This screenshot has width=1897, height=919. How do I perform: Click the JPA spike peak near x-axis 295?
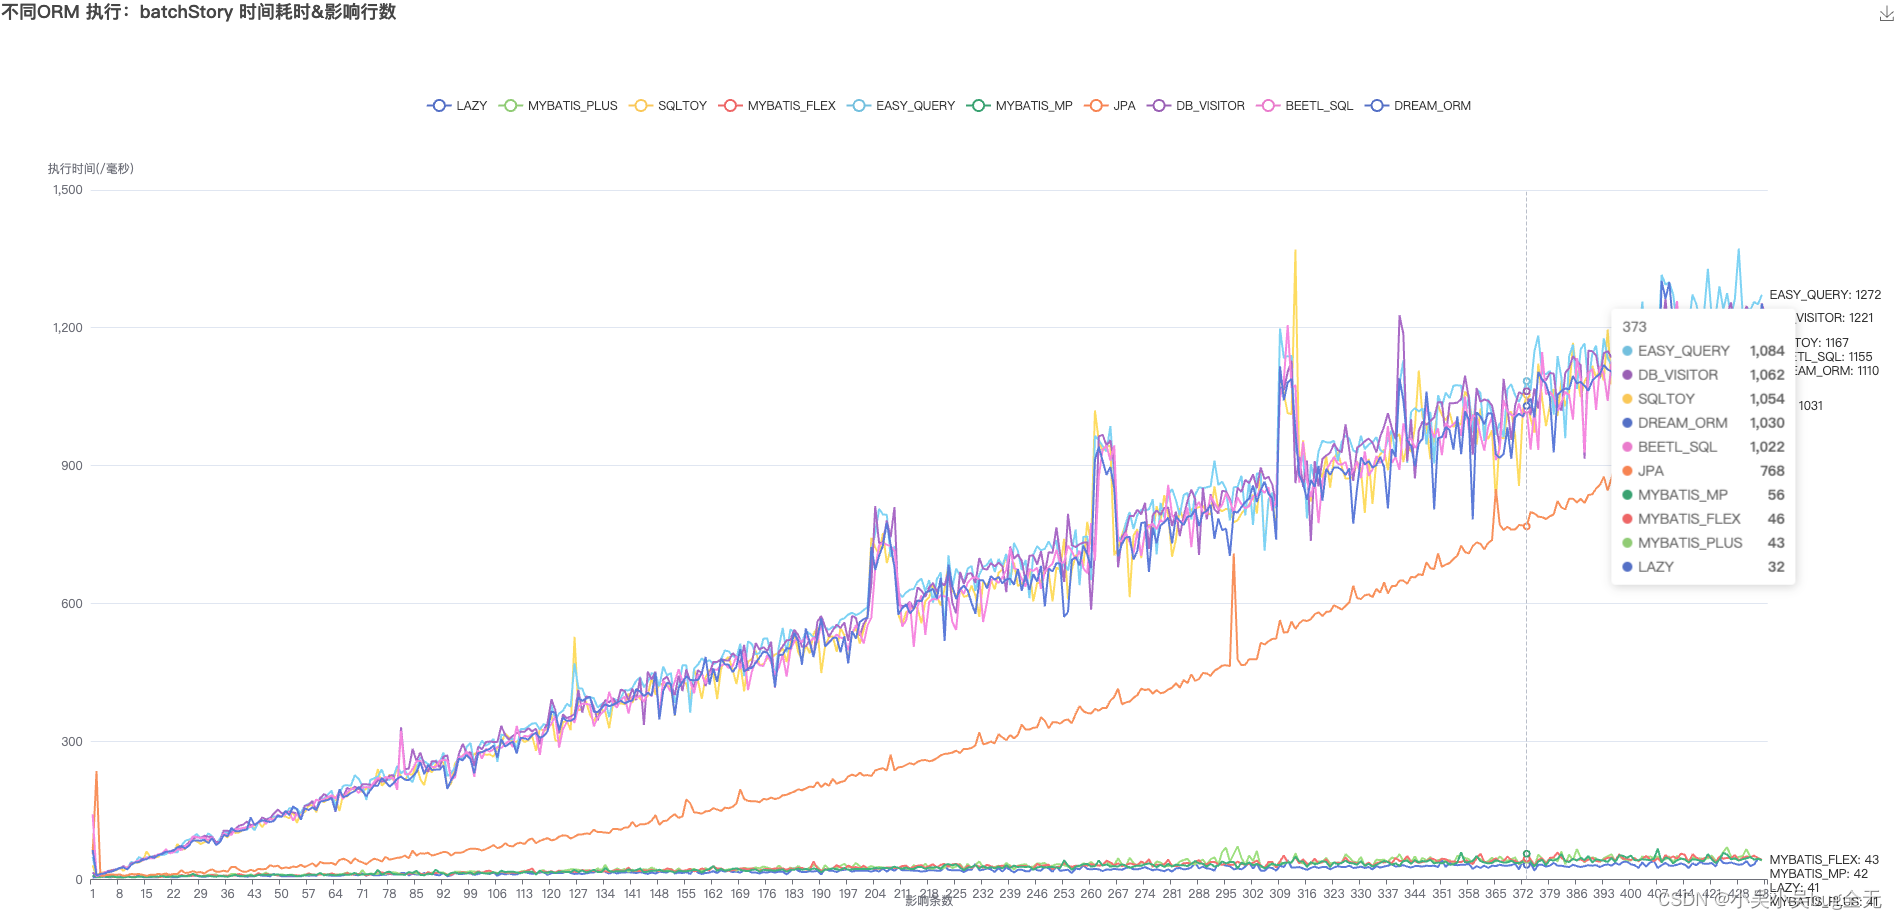point(1233,556)
